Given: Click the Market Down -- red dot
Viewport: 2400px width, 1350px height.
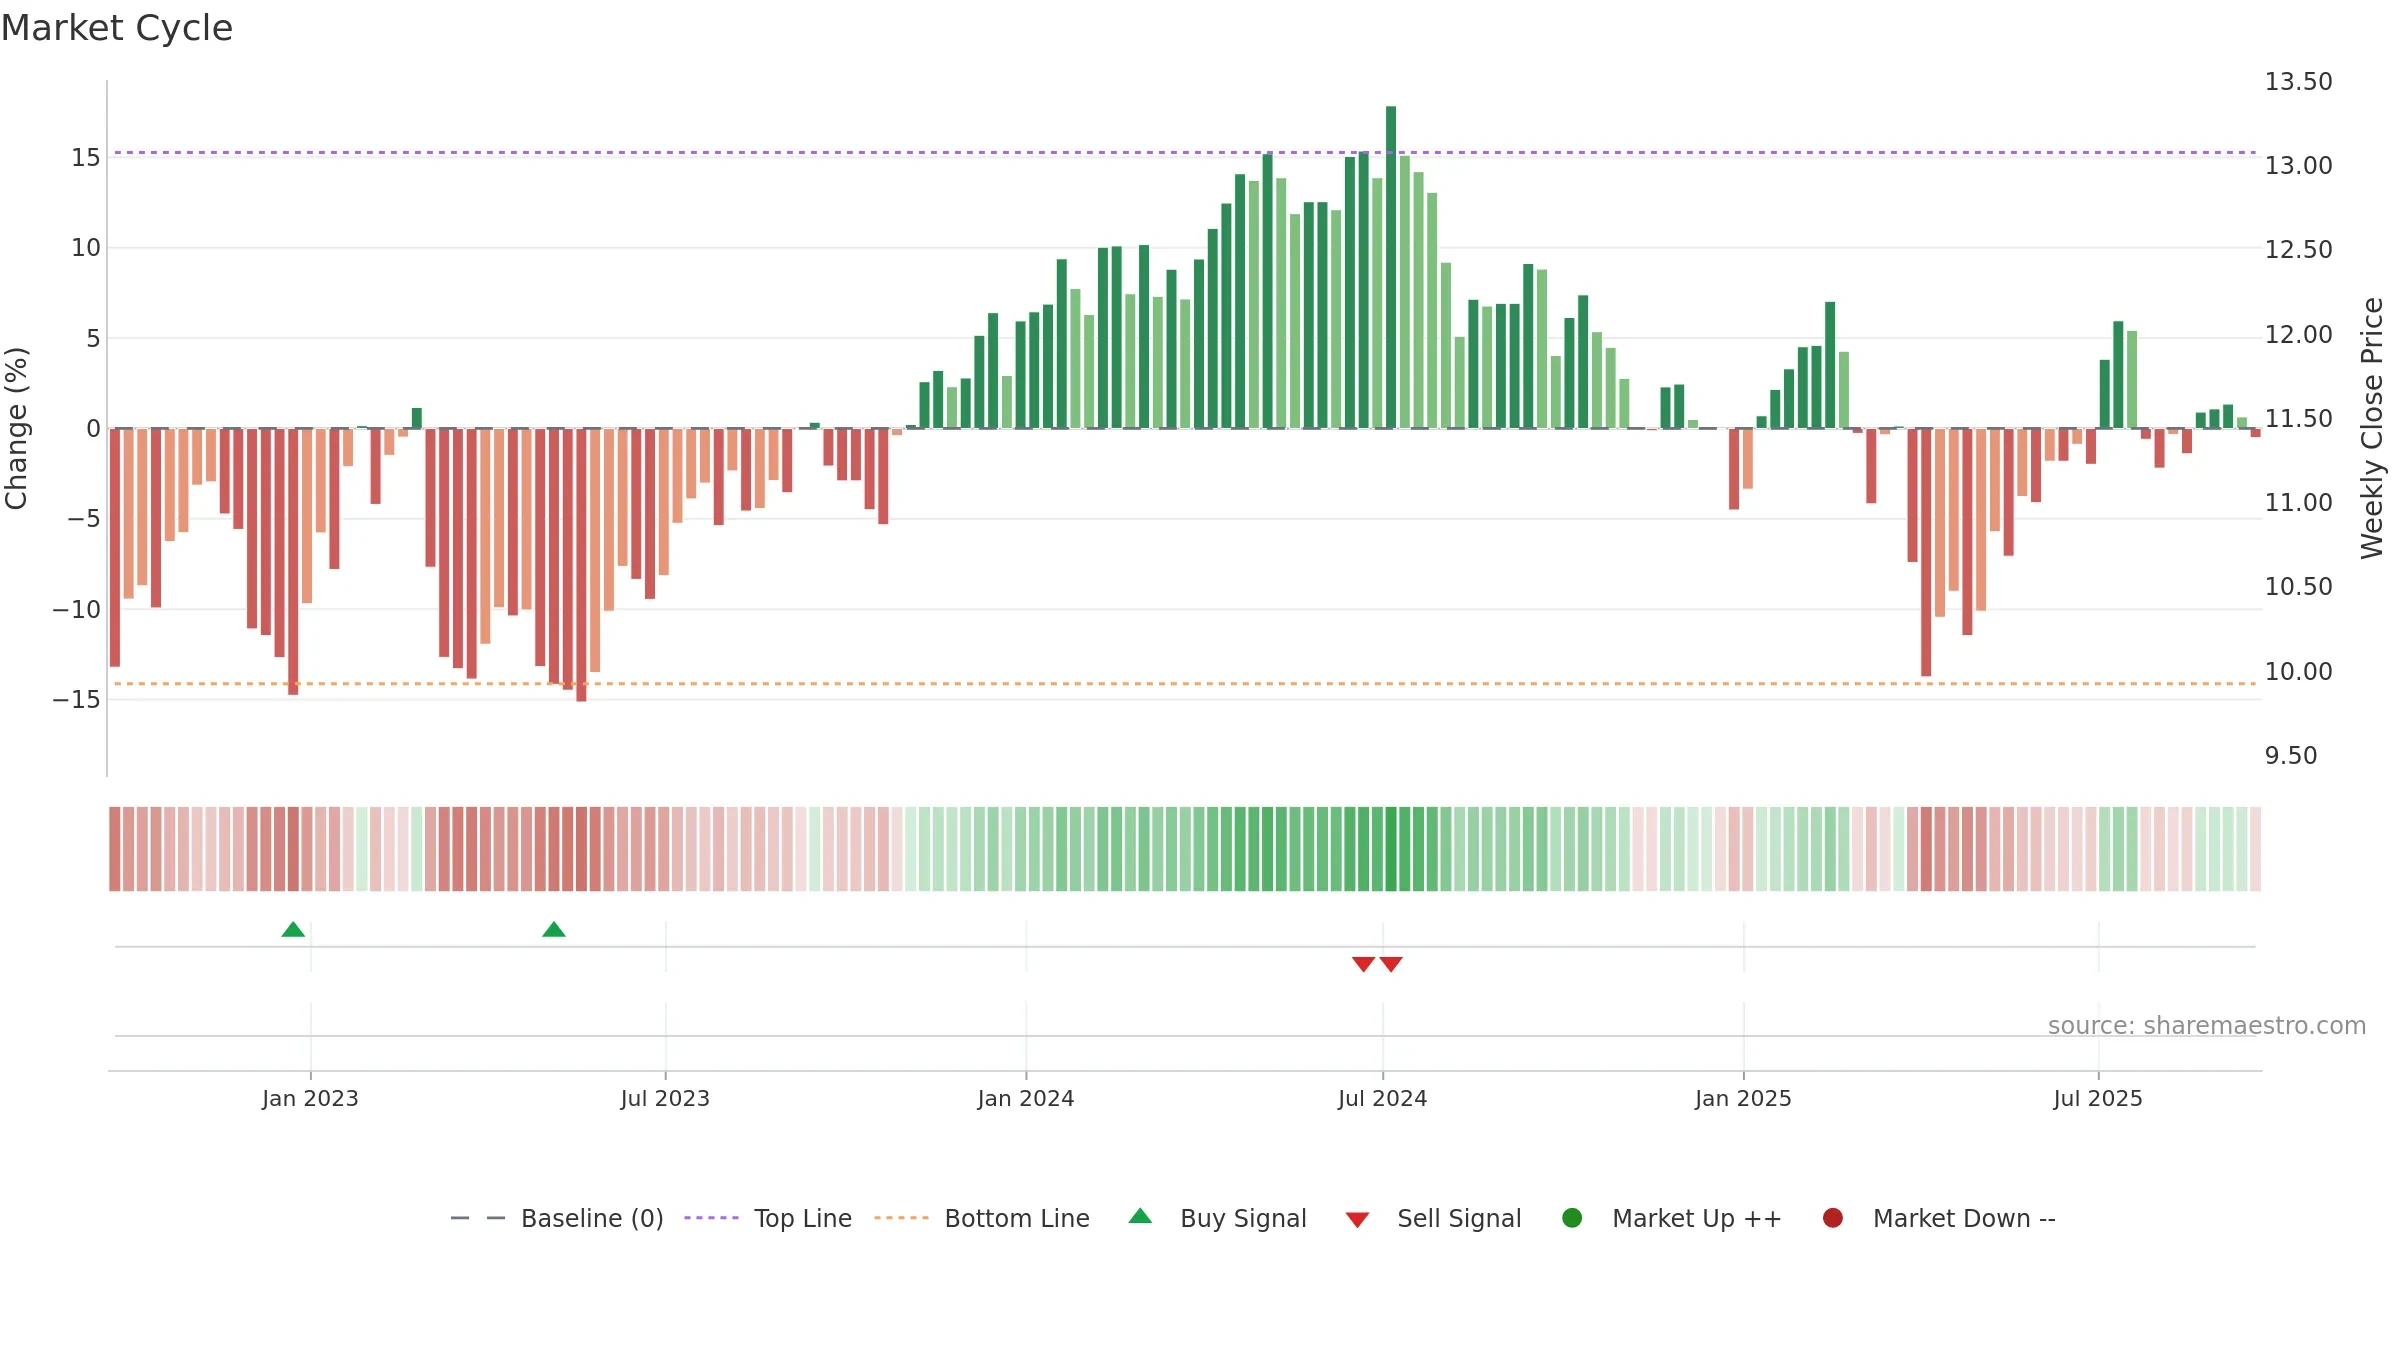Looking at the screenshot, I should [1833, 1218].
